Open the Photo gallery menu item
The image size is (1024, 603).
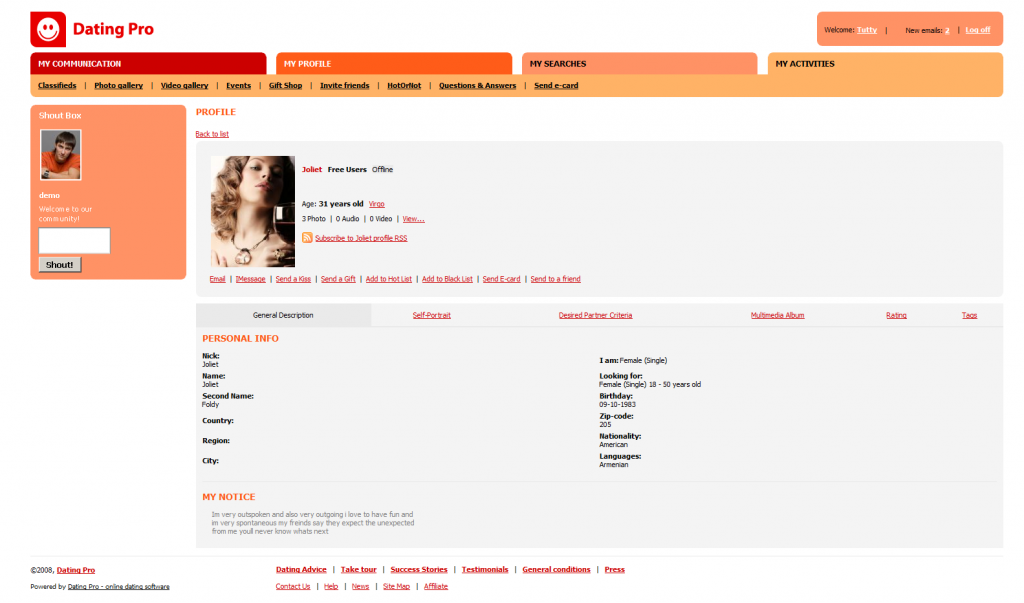119,85
